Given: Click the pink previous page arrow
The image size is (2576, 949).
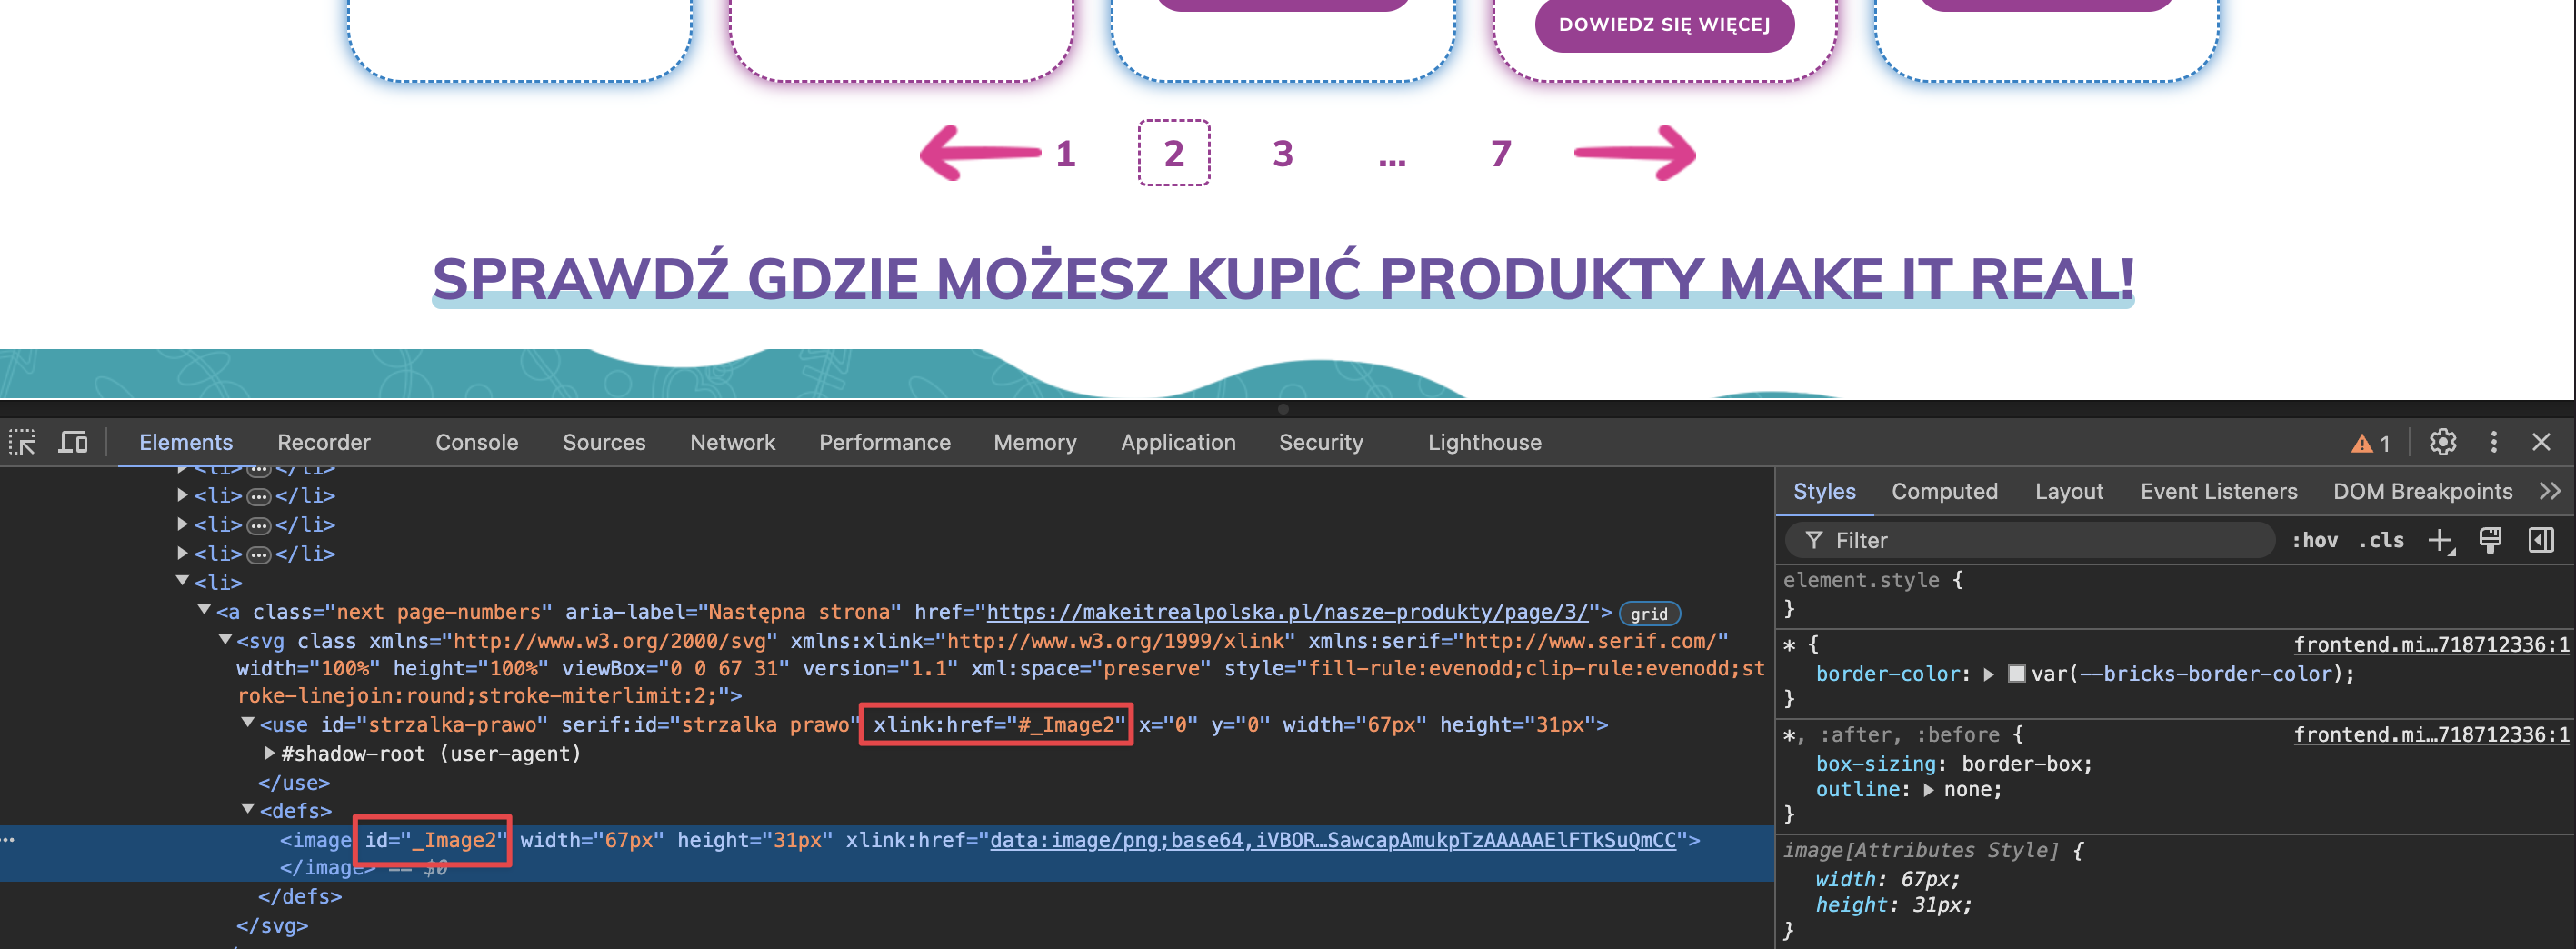Looking at the screenshot, I should pyautogui.click(x=979, y=153).
